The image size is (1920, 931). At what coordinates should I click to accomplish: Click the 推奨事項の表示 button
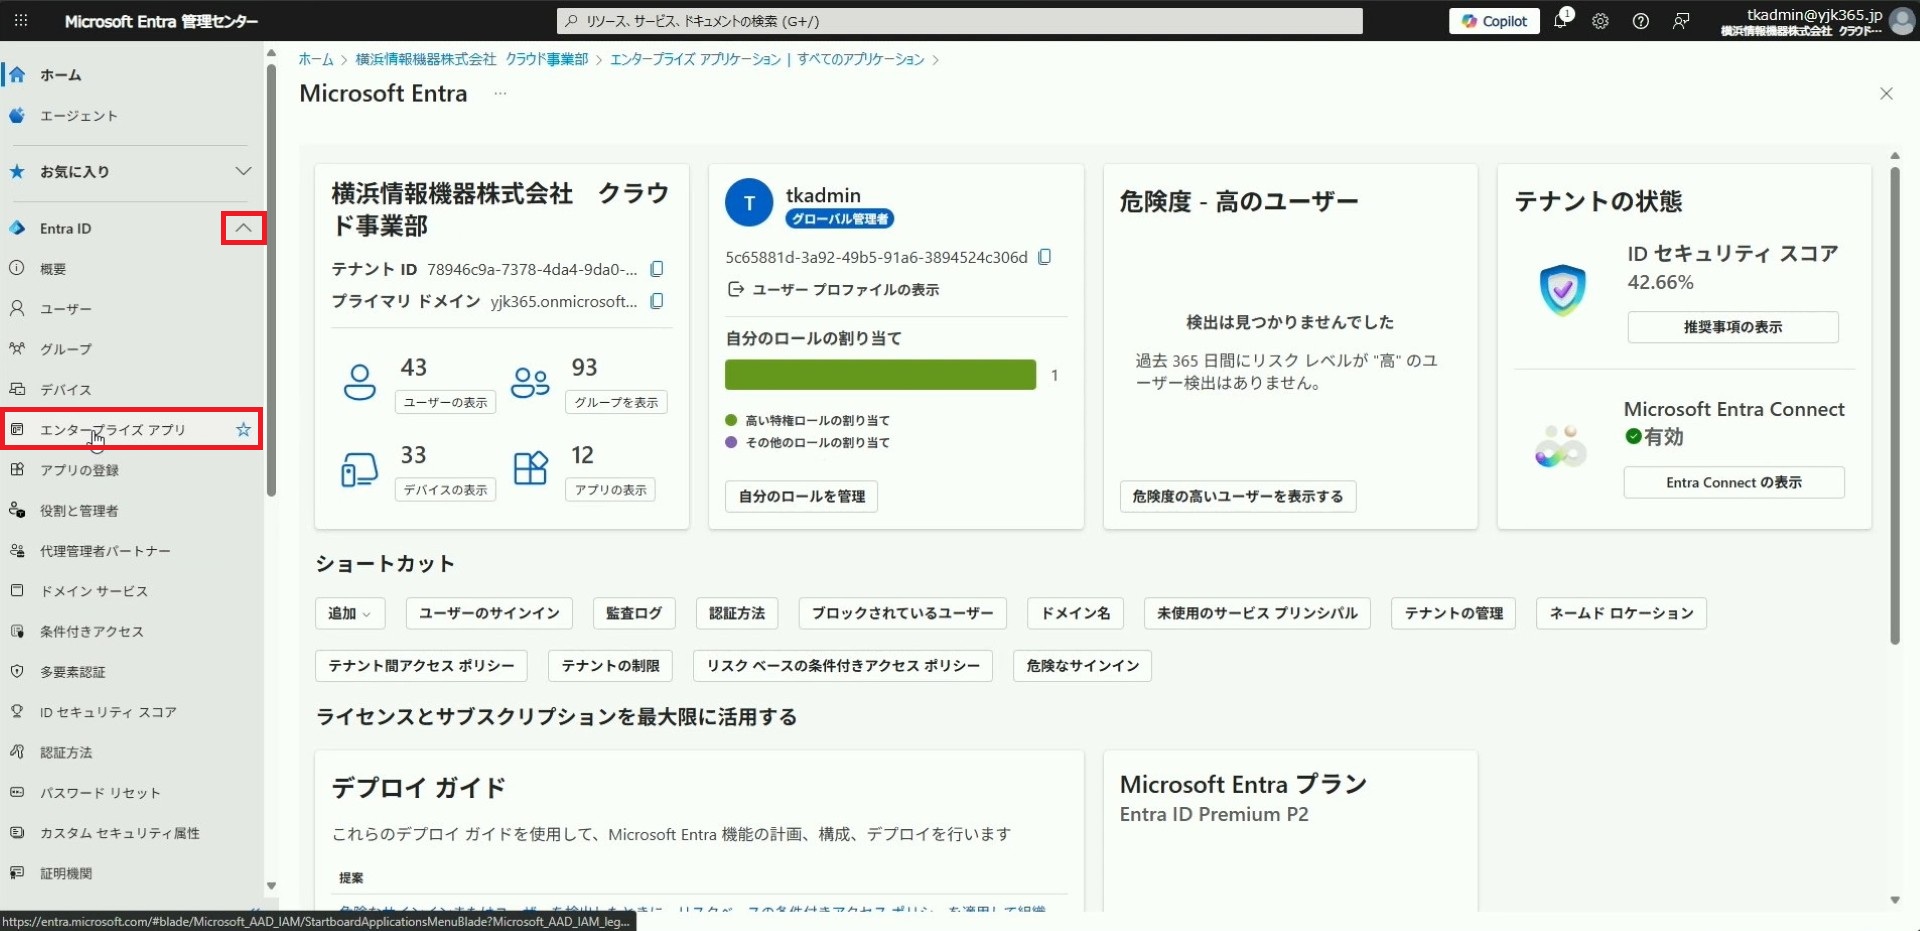point(1732,327)
